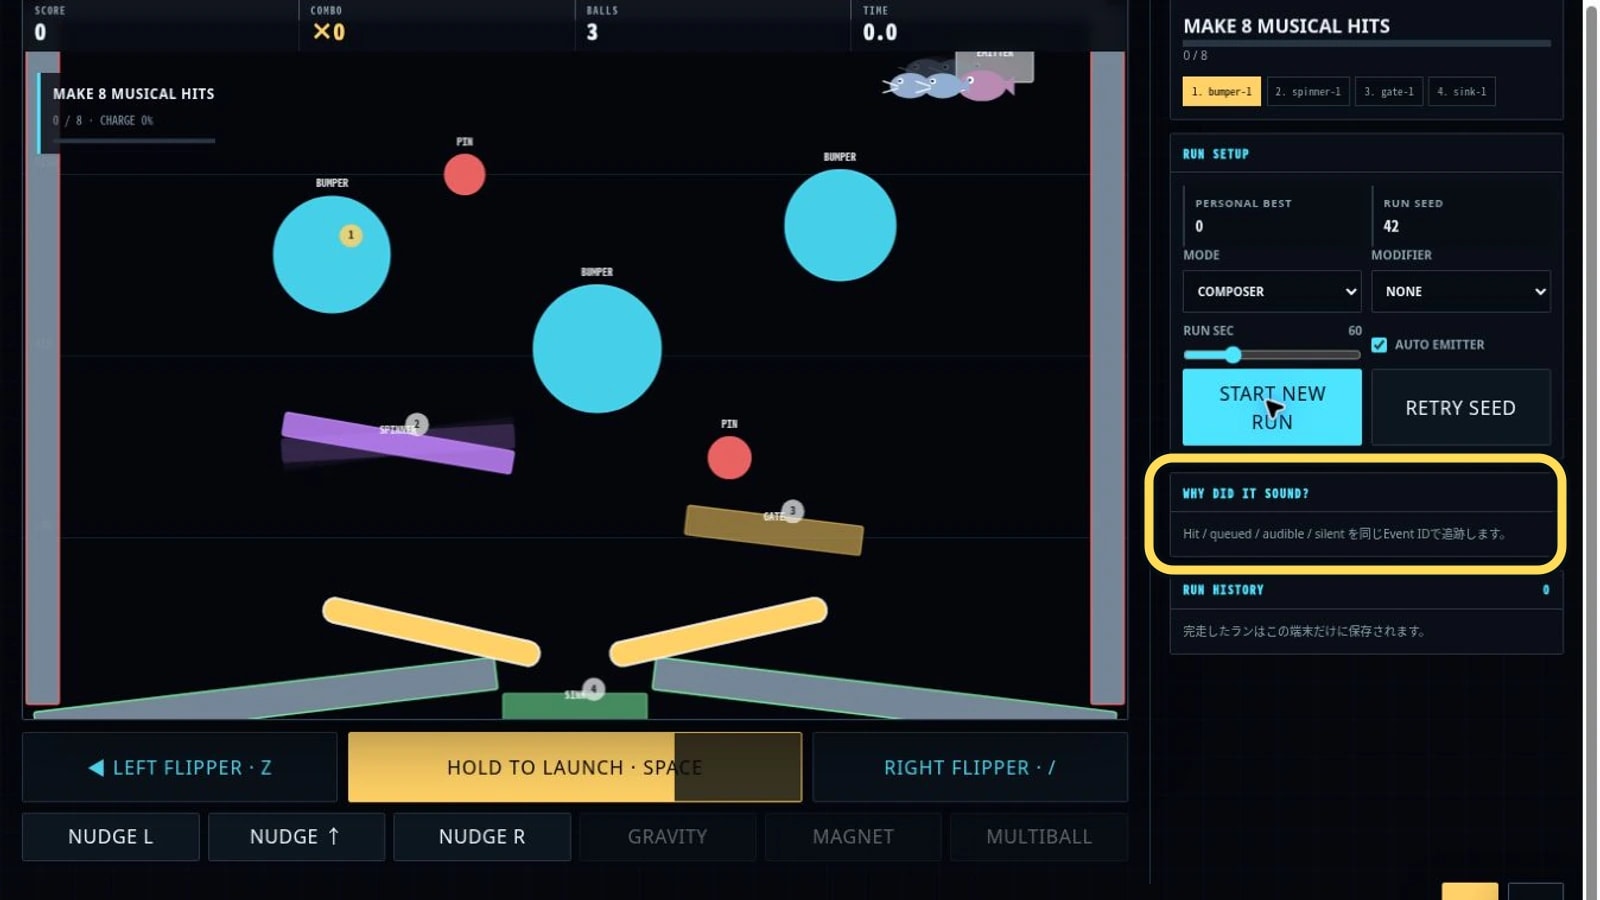Open the Modifier dropdown showing None
Viewport: 1600px width, 900px height.
coord(1460,291)
